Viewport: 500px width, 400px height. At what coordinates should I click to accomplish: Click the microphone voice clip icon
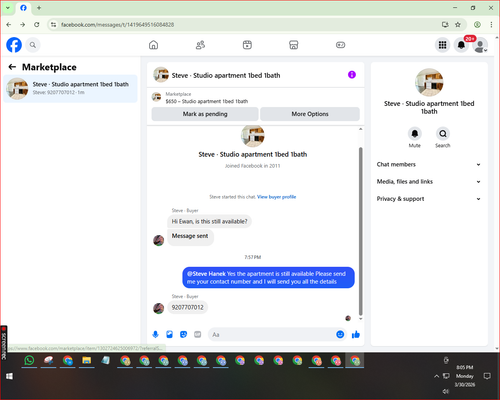pyautogui.click(x=155, y=334)
